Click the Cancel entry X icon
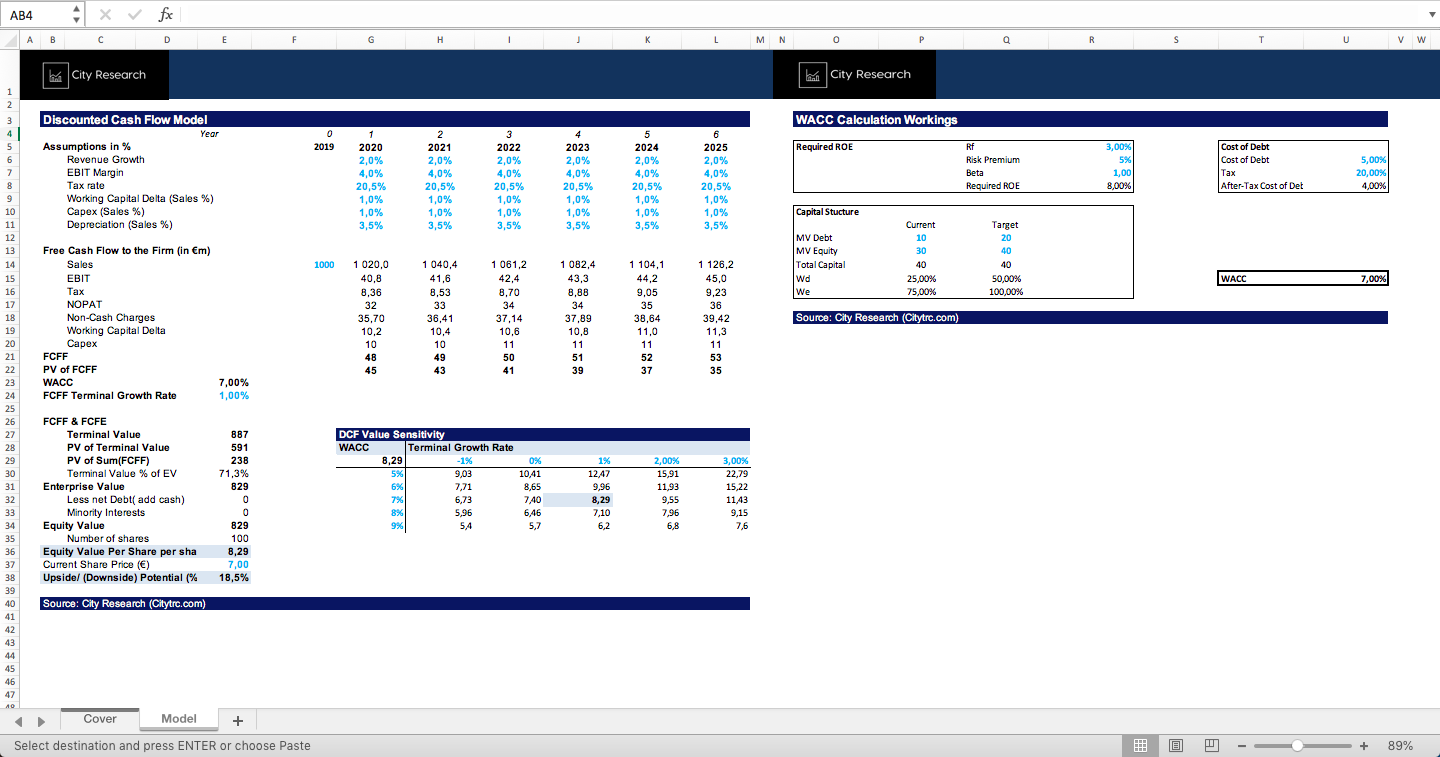This screenshot has height=757, width=1440. point(105,14)
